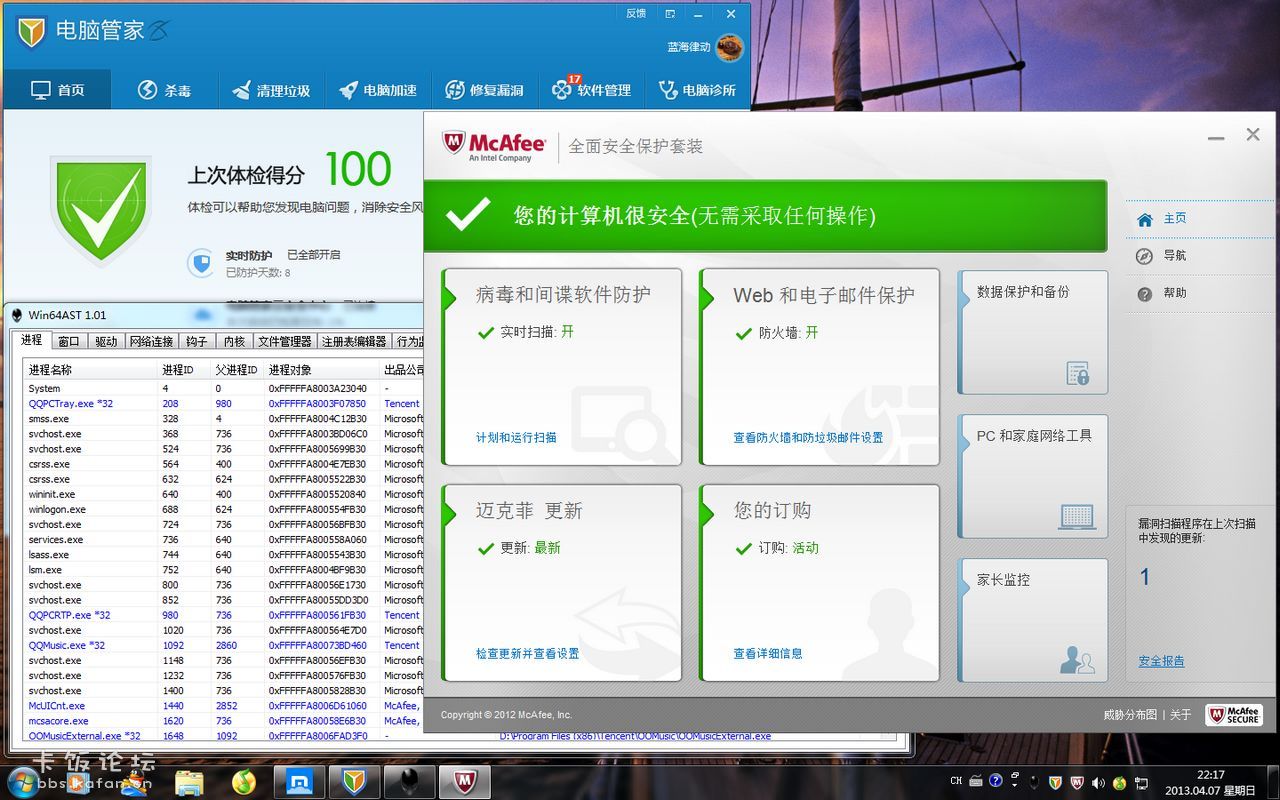This screenshot has width=1280, height=800.
Task: Click the McAfee SECURE badge
Action: coord(1234,715)
